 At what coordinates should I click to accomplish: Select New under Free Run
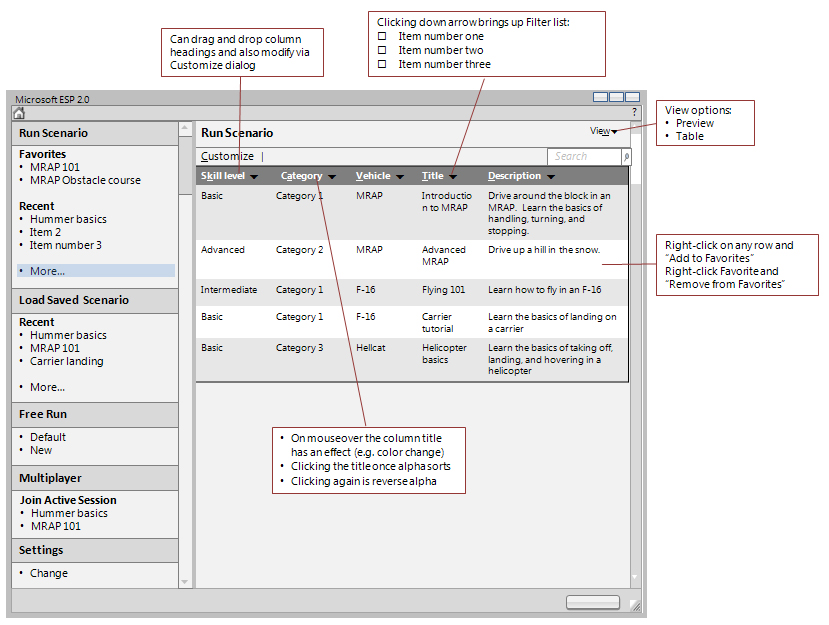pyautogui.click(x=41, y=451)
